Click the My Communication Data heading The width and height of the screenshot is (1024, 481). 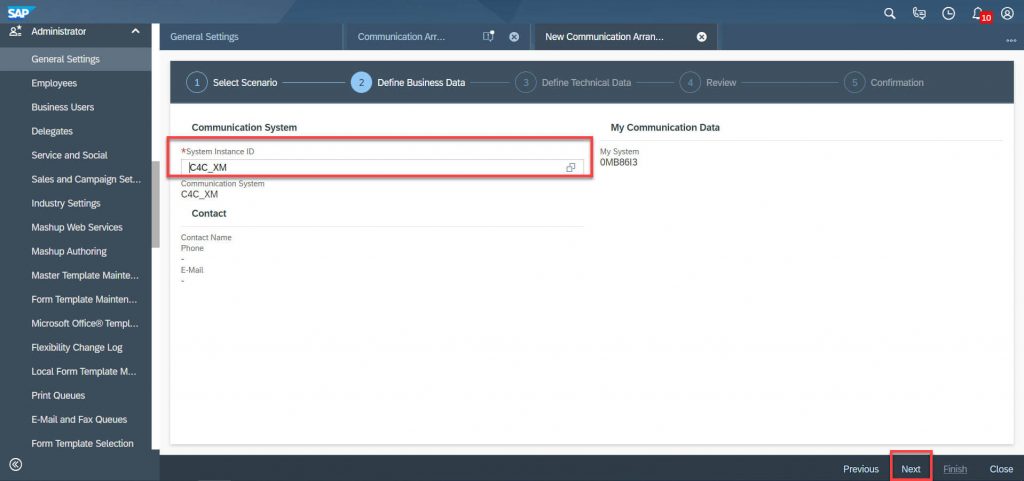point(665,127)
